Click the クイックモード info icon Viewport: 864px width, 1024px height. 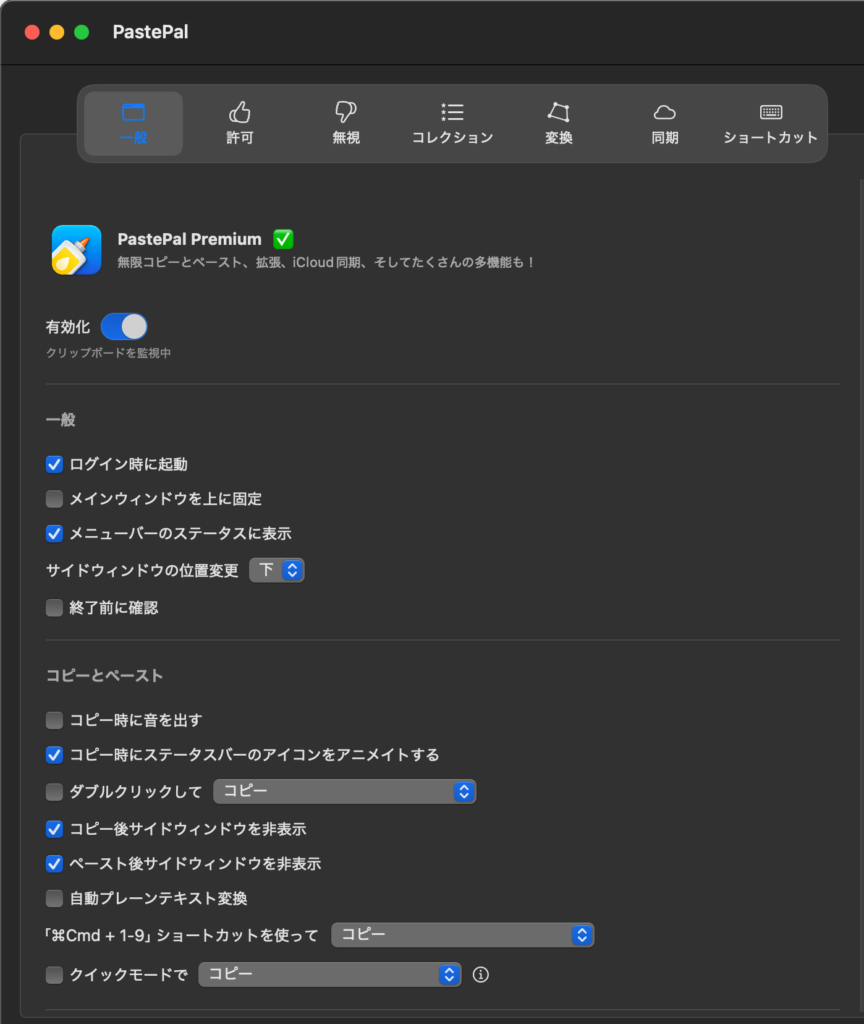481,975
